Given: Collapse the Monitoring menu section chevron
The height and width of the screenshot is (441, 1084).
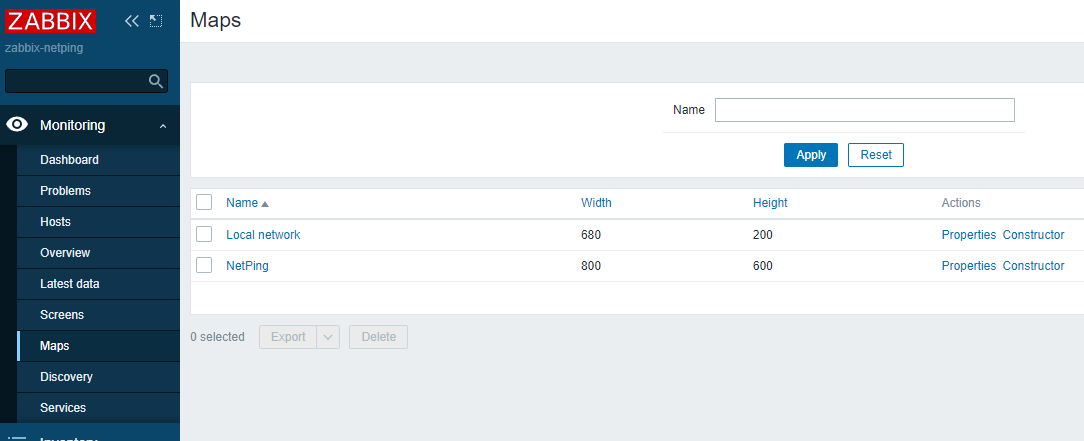Looking at the screenshot, I should 162,126.
